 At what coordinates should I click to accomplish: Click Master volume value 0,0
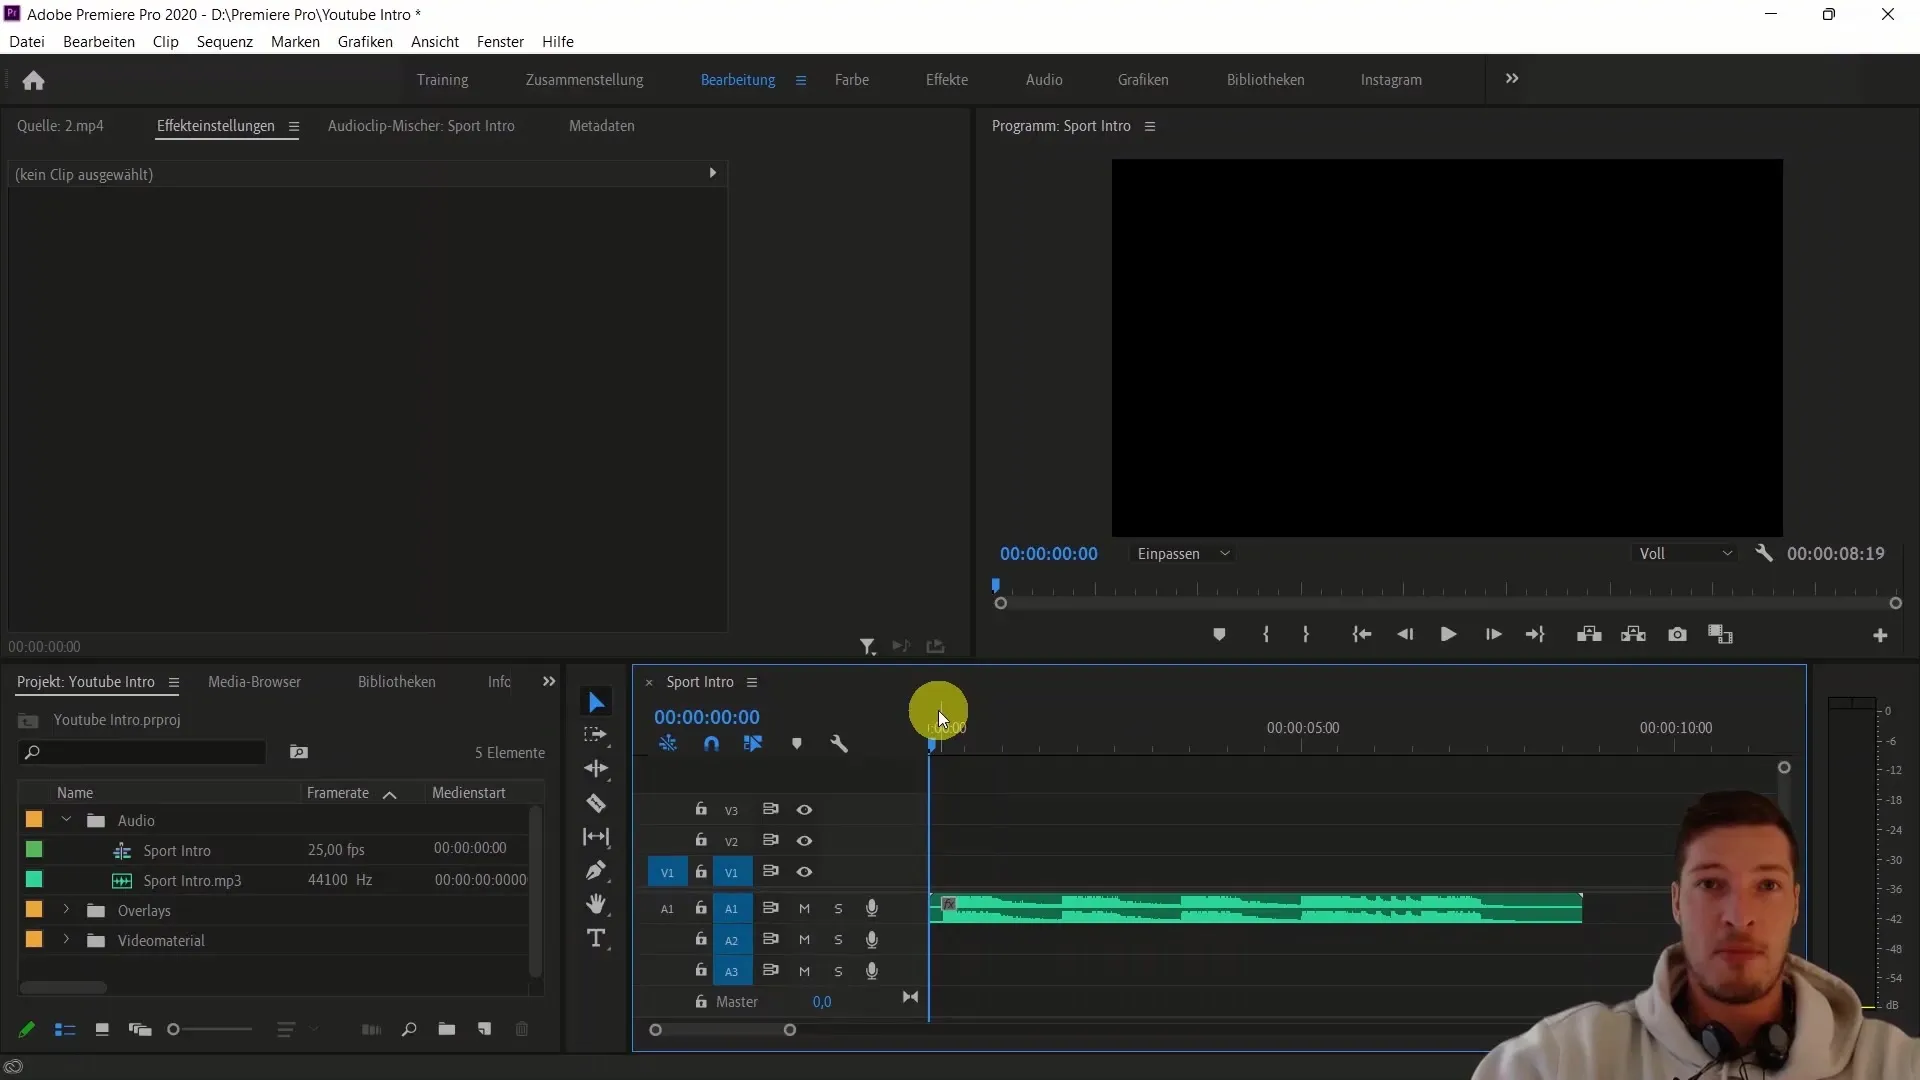[x=822, y=1002]
